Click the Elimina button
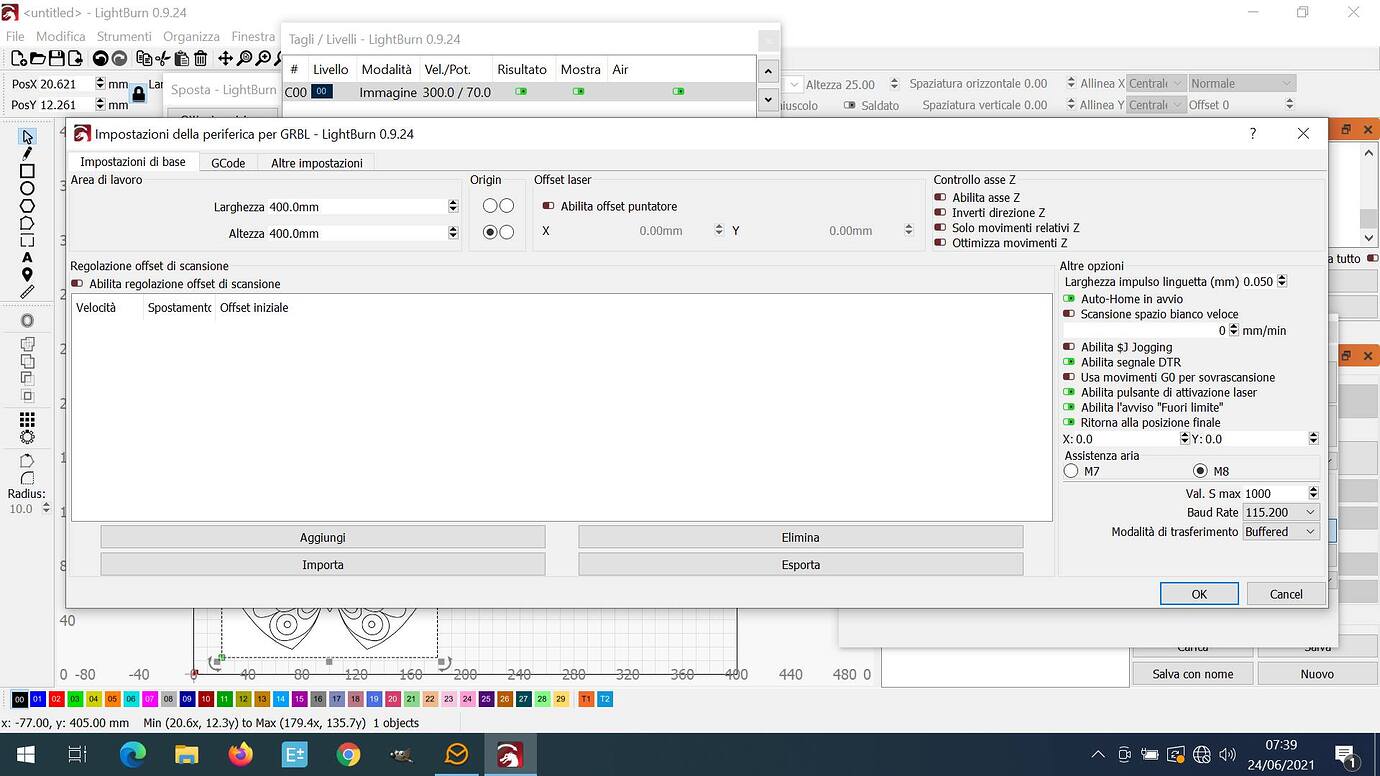Viewport: 1380px width, 776px height. 801,537
